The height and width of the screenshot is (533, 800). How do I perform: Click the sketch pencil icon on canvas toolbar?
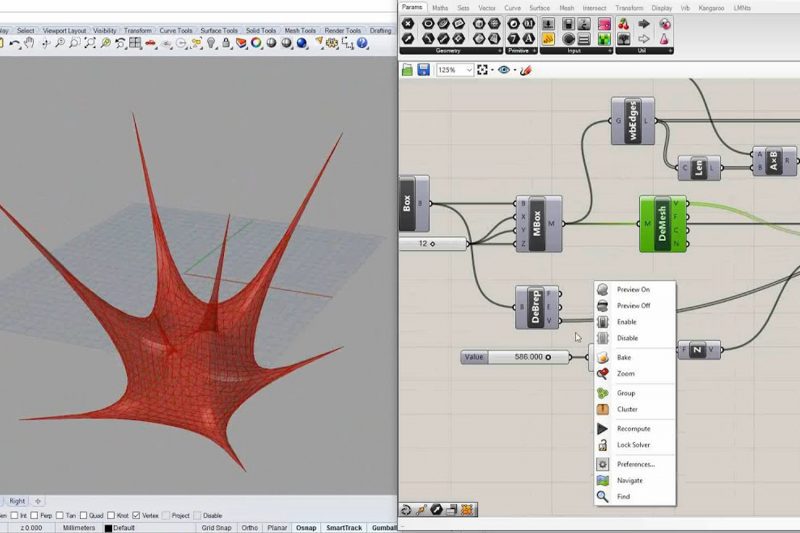[526, 70]
